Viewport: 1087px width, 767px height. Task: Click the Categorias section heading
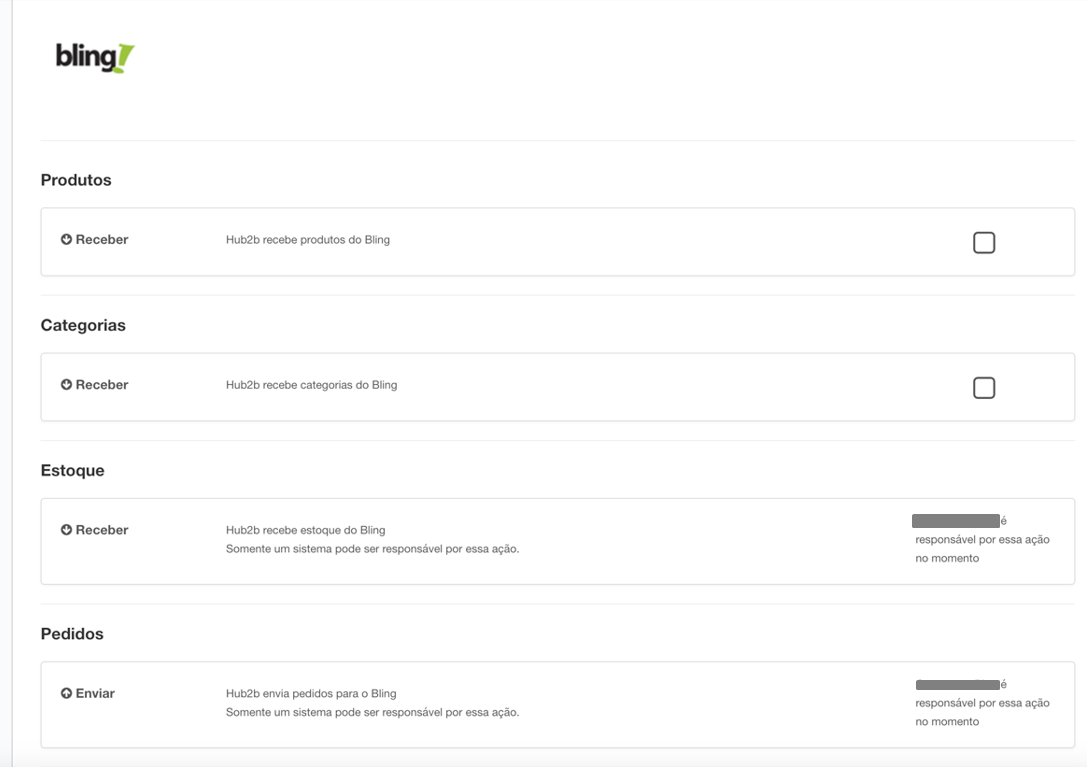83,325
